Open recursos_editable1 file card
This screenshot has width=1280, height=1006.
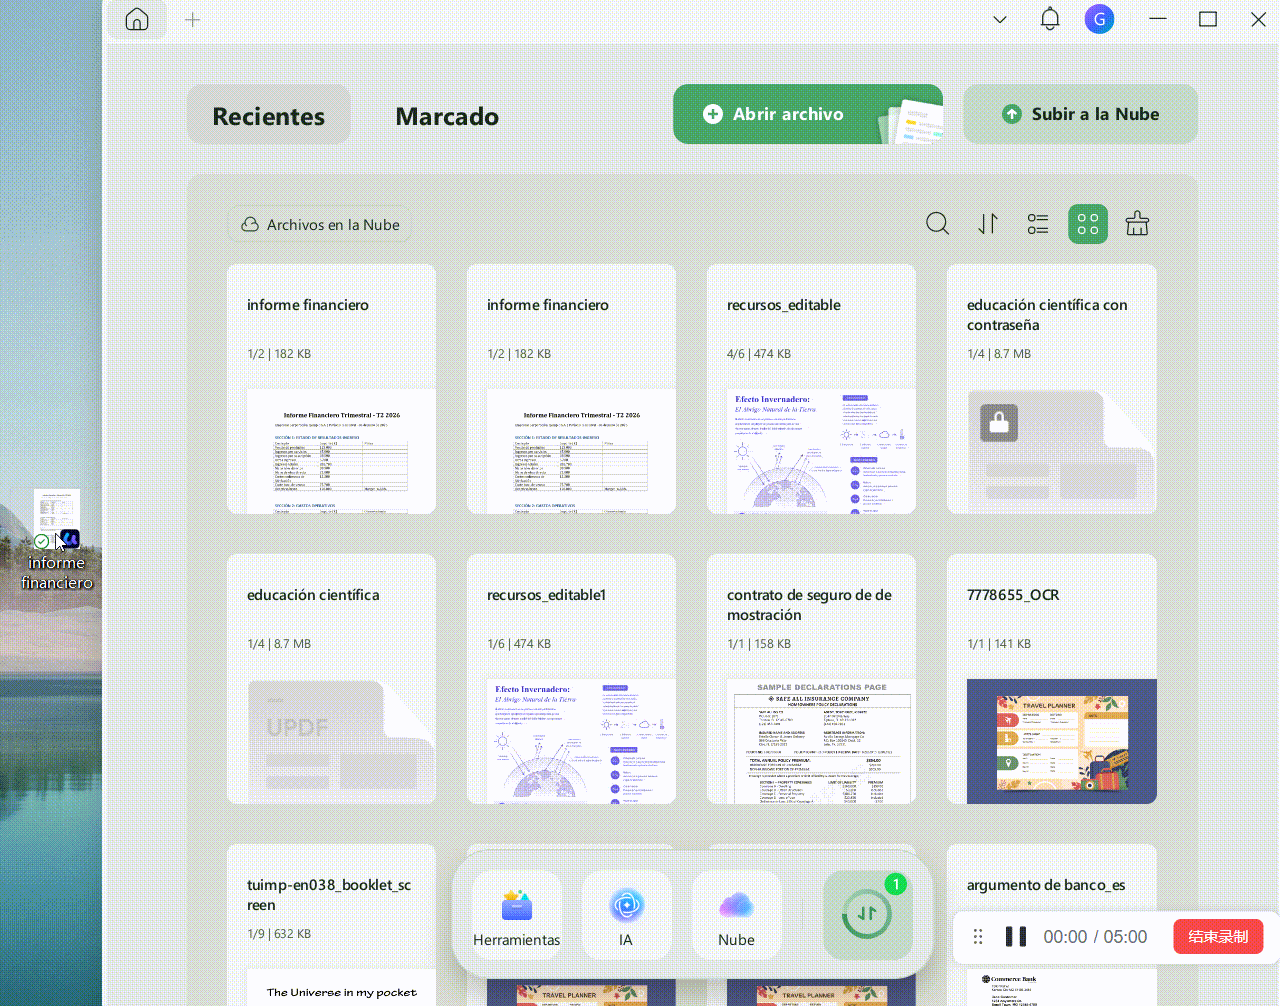coord(571,679)
